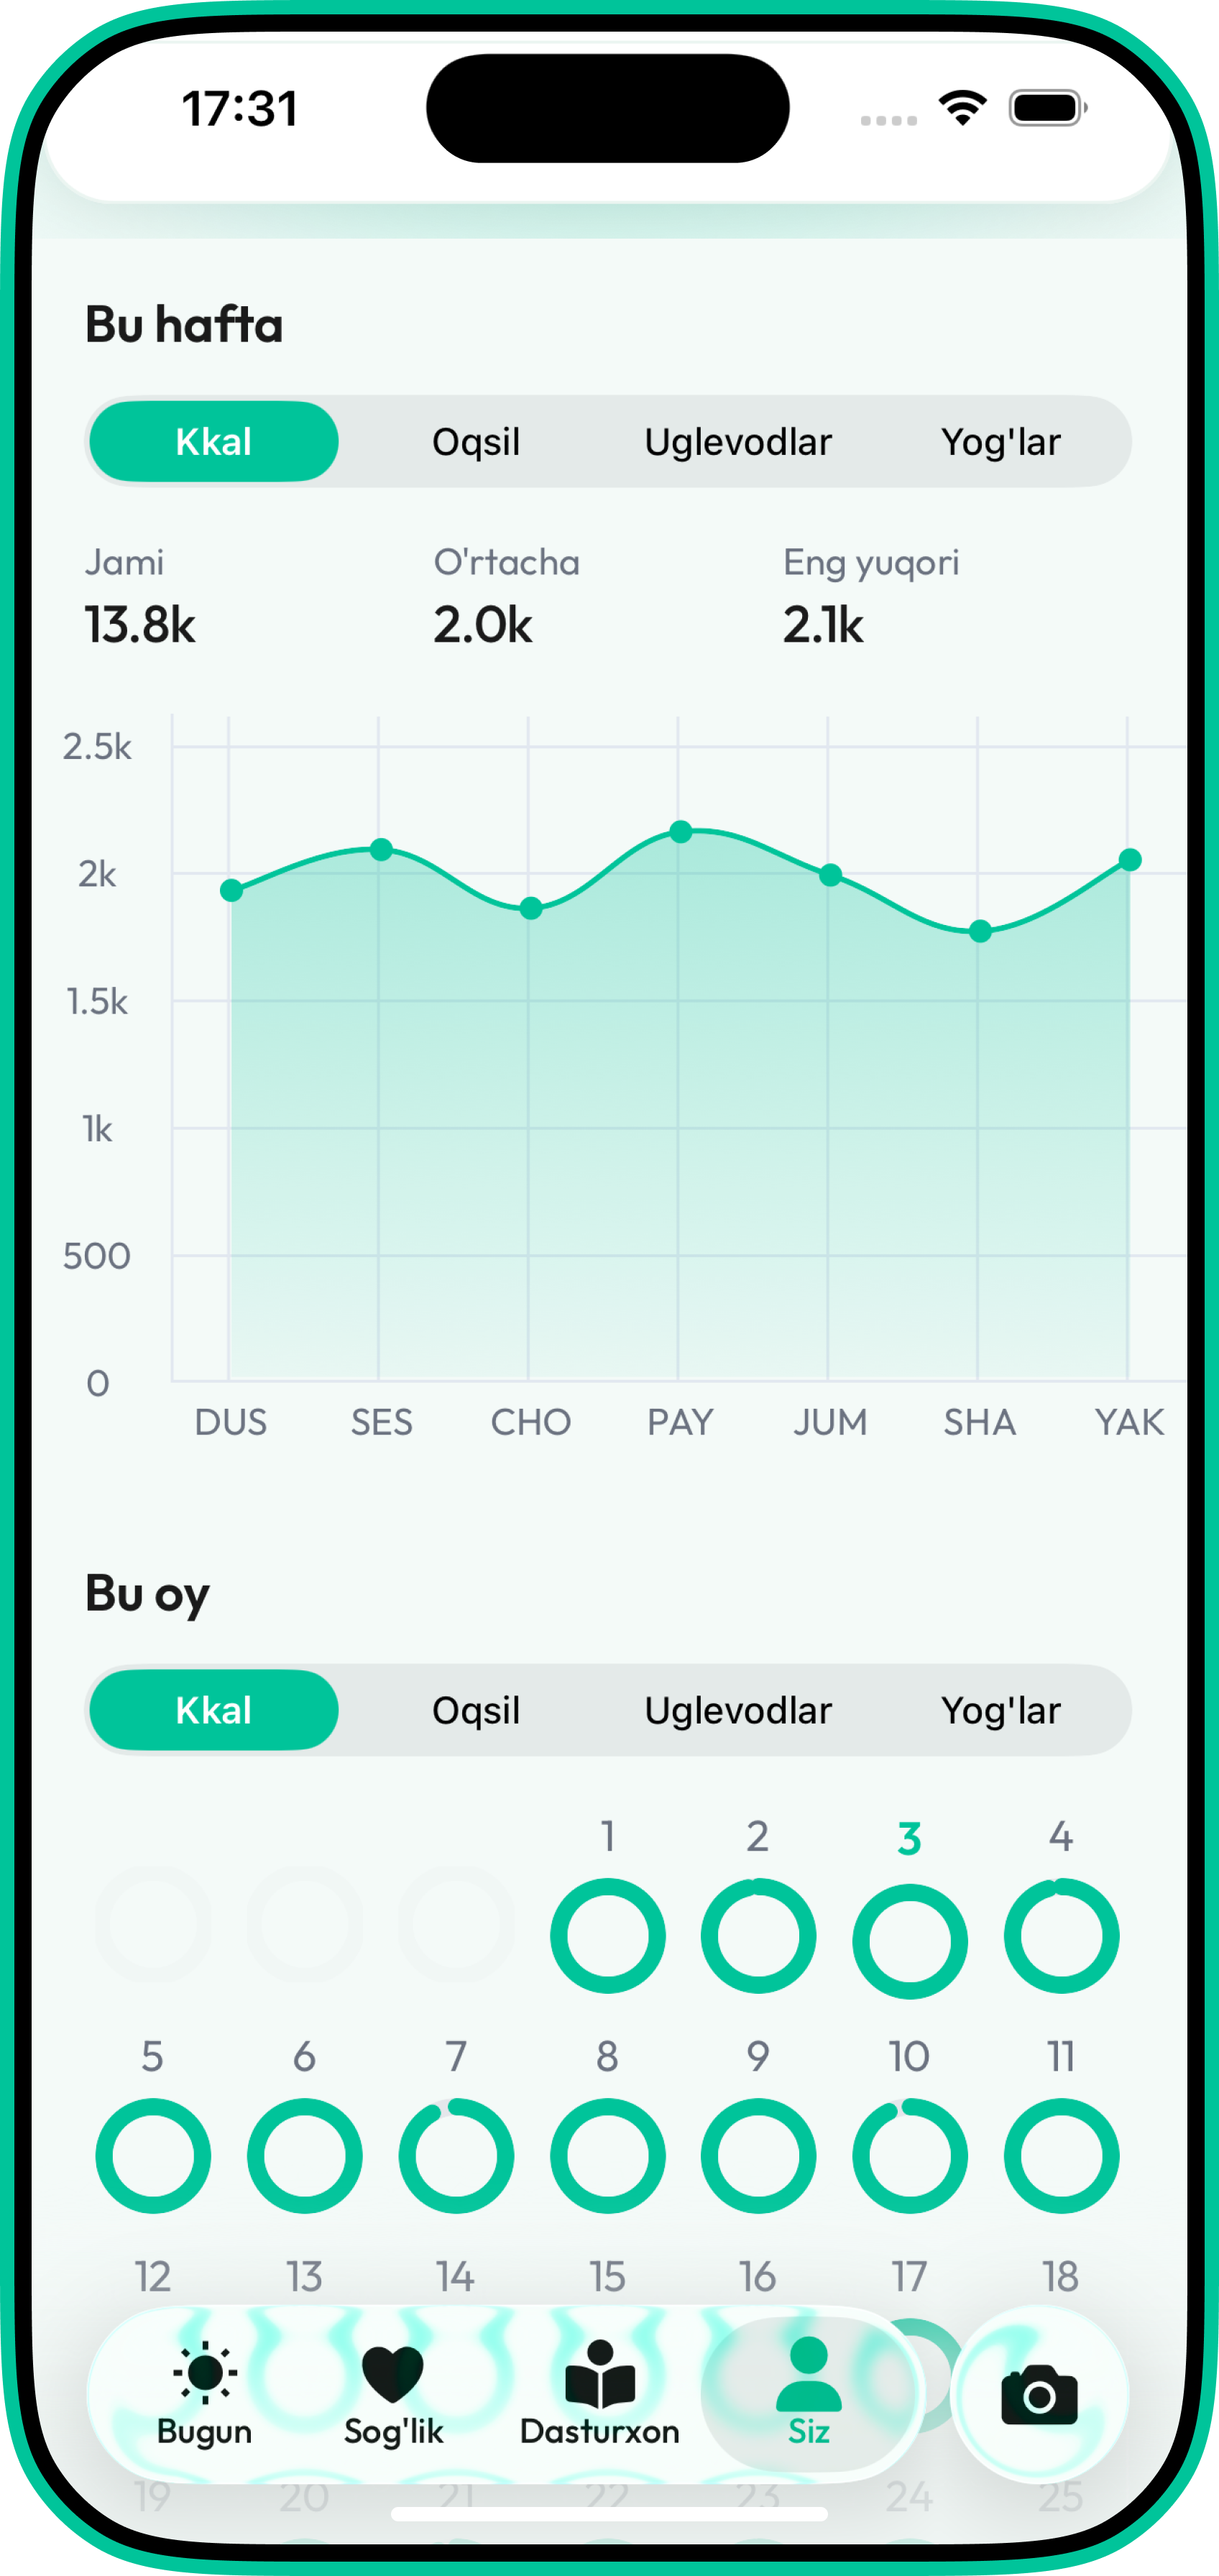Screen dimensions: 1219x2576
Task: Switch monthly view to Yog'lar
Action: pos(1000,1710)
